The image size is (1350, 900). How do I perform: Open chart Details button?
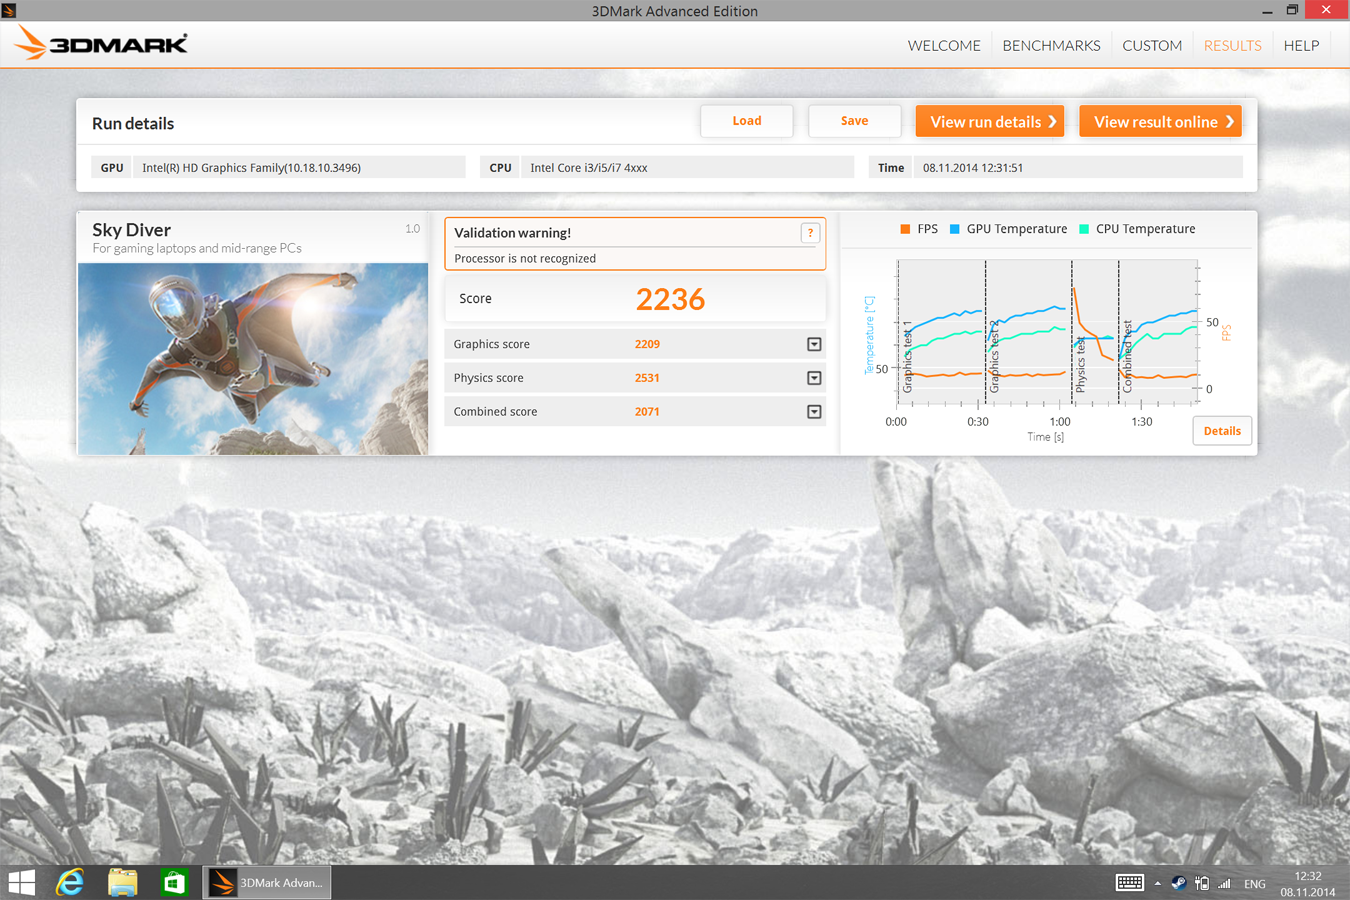[x=1222, y=431]
